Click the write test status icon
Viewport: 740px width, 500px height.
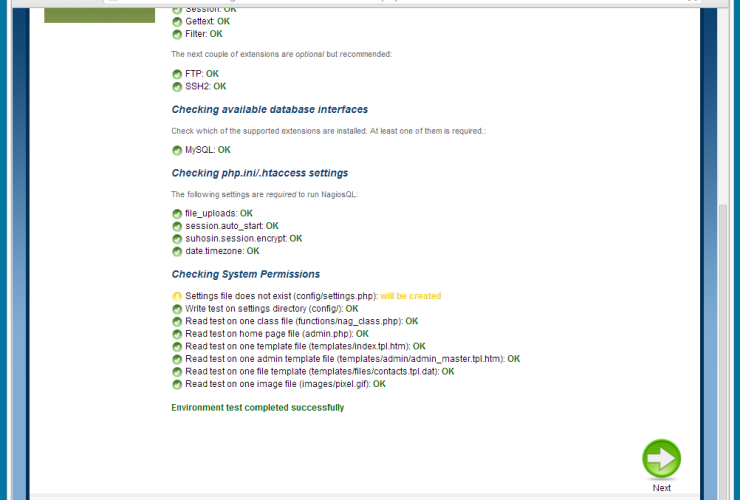177,309
